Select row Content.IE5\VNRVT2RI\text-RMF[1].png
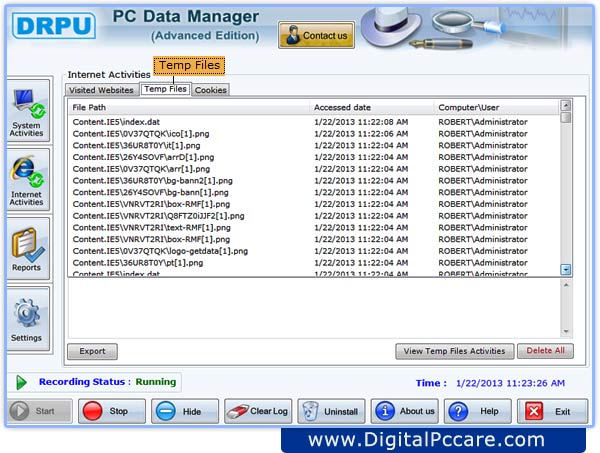This screenshot has height=453, width=600. pos(314,228)
